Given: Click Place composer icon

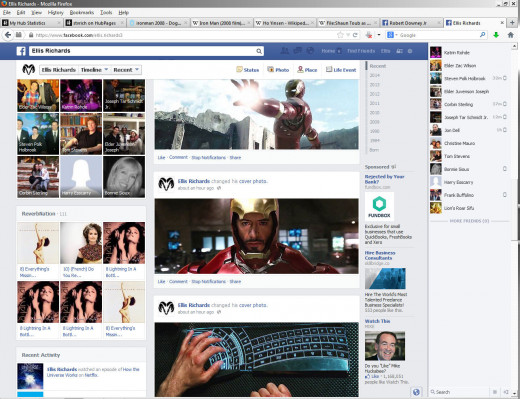Looking at the screenshot, I should pos(300,69).
